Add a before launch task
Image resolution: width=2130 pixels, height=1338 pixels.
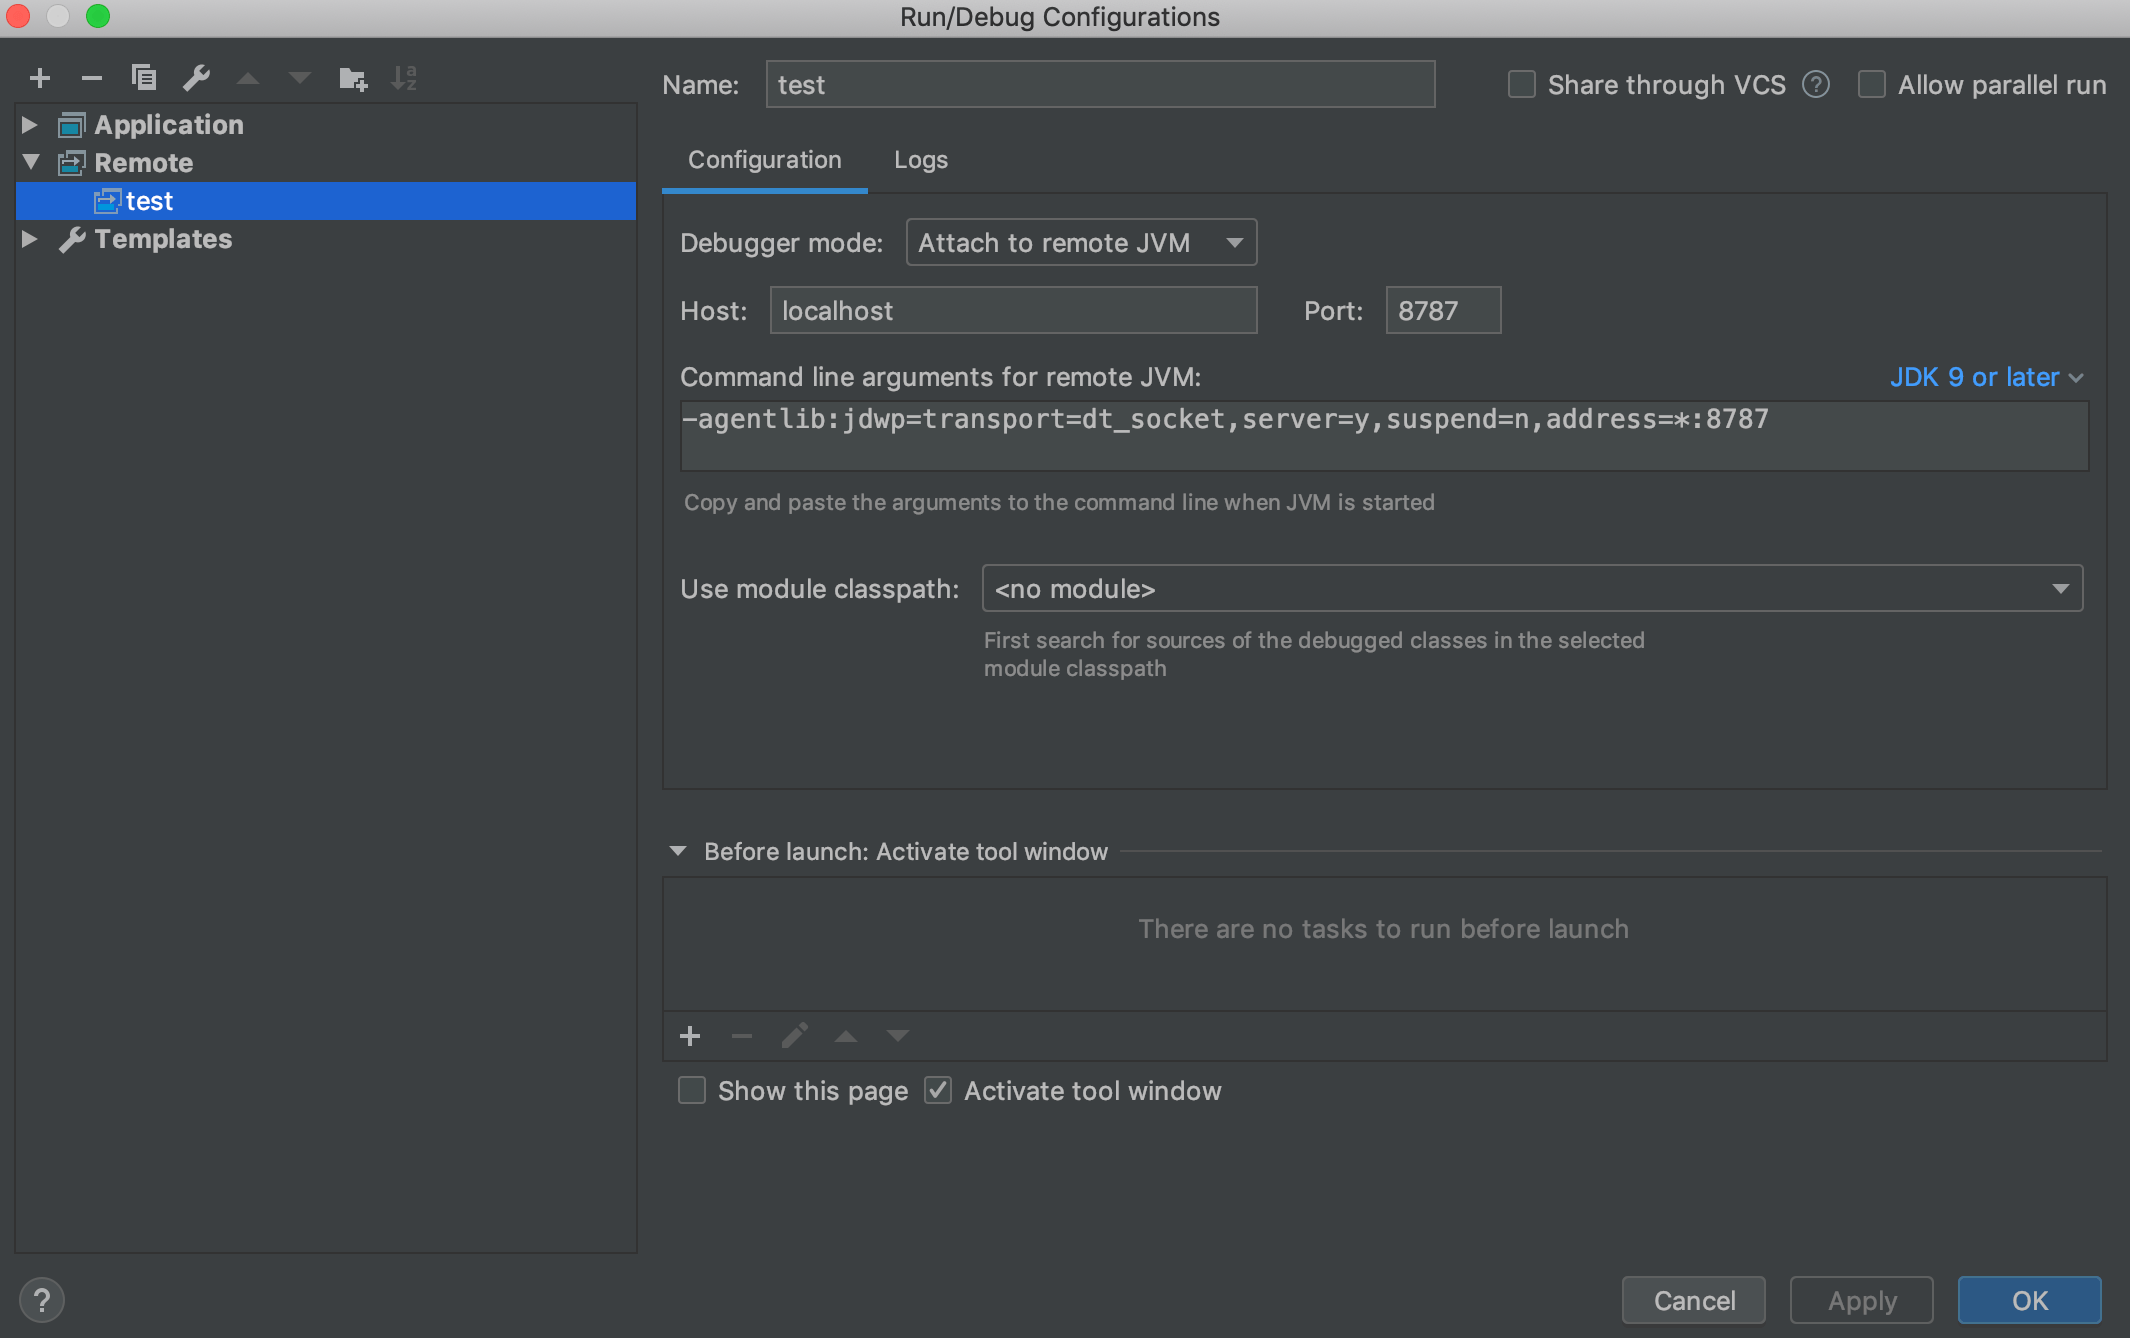[x=690, y=1036]
